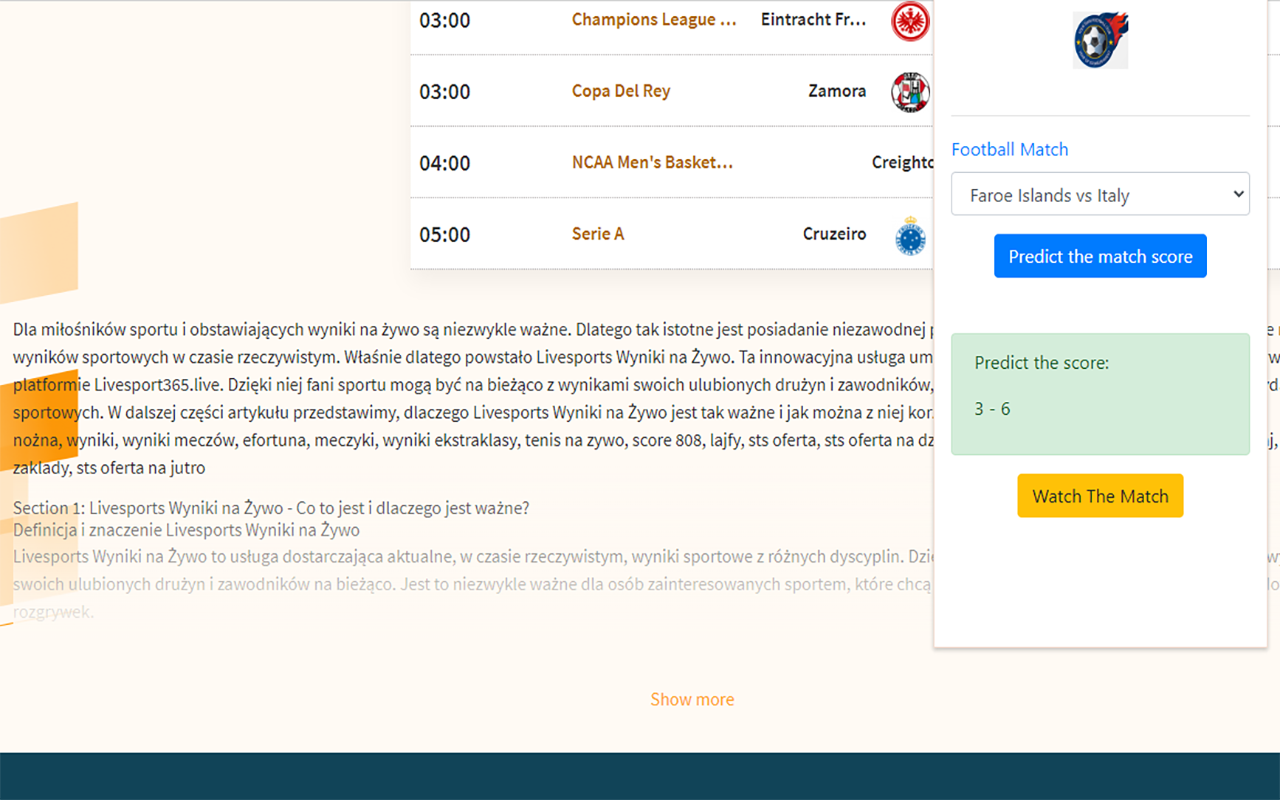This screenshot has height=800, width=1280.
Task: Click the Cruzeiro team name
Action: (834, 234)
